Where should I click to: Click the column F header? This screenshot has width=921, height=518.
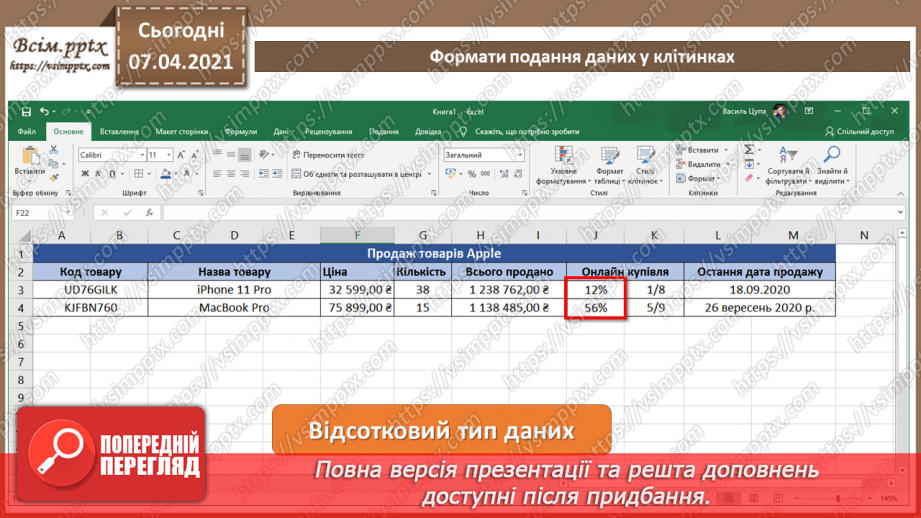pos(357,236)
